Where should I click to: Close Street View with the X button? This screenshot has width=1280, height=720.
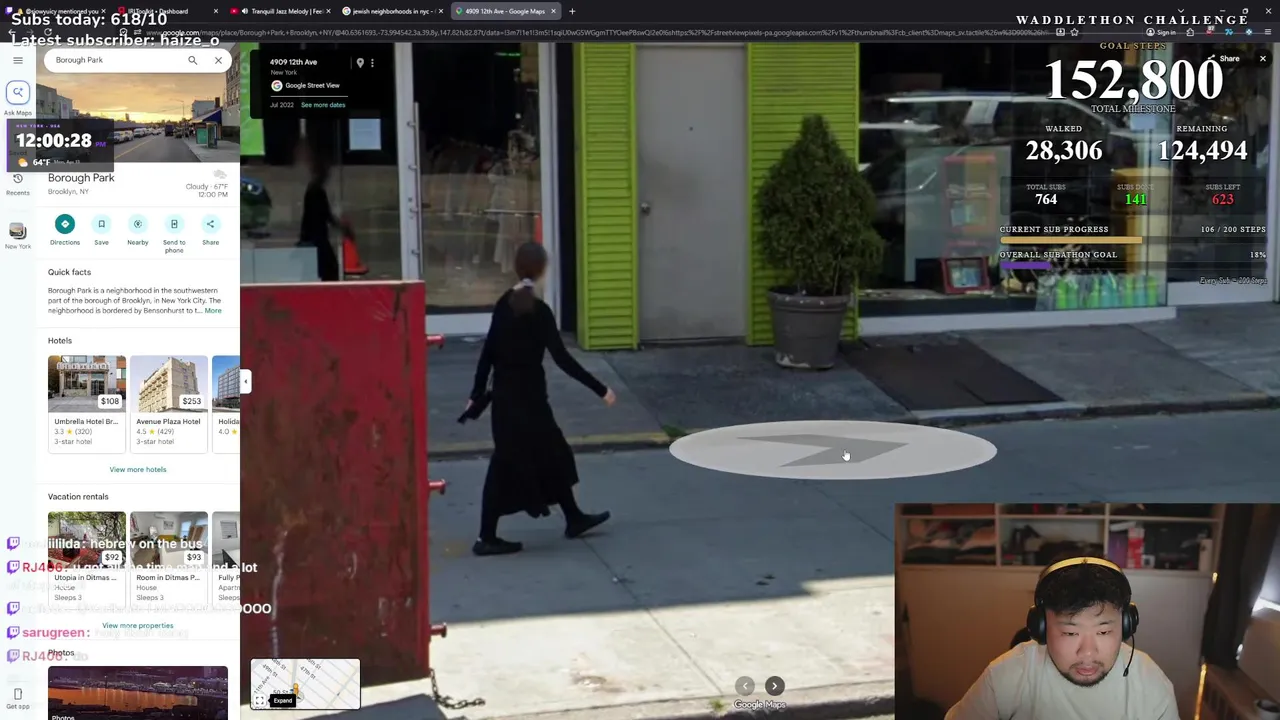click(x=1262, y=59)
